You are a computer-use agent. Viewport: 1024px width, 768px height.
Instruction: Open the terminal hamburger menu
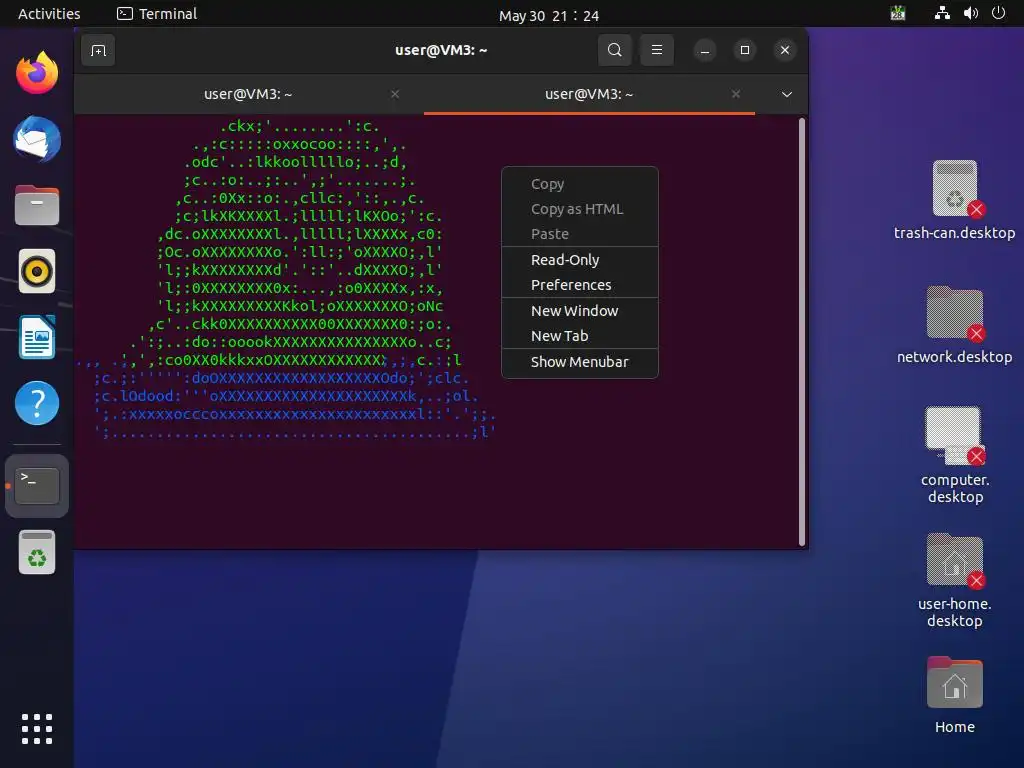(657, 50)
